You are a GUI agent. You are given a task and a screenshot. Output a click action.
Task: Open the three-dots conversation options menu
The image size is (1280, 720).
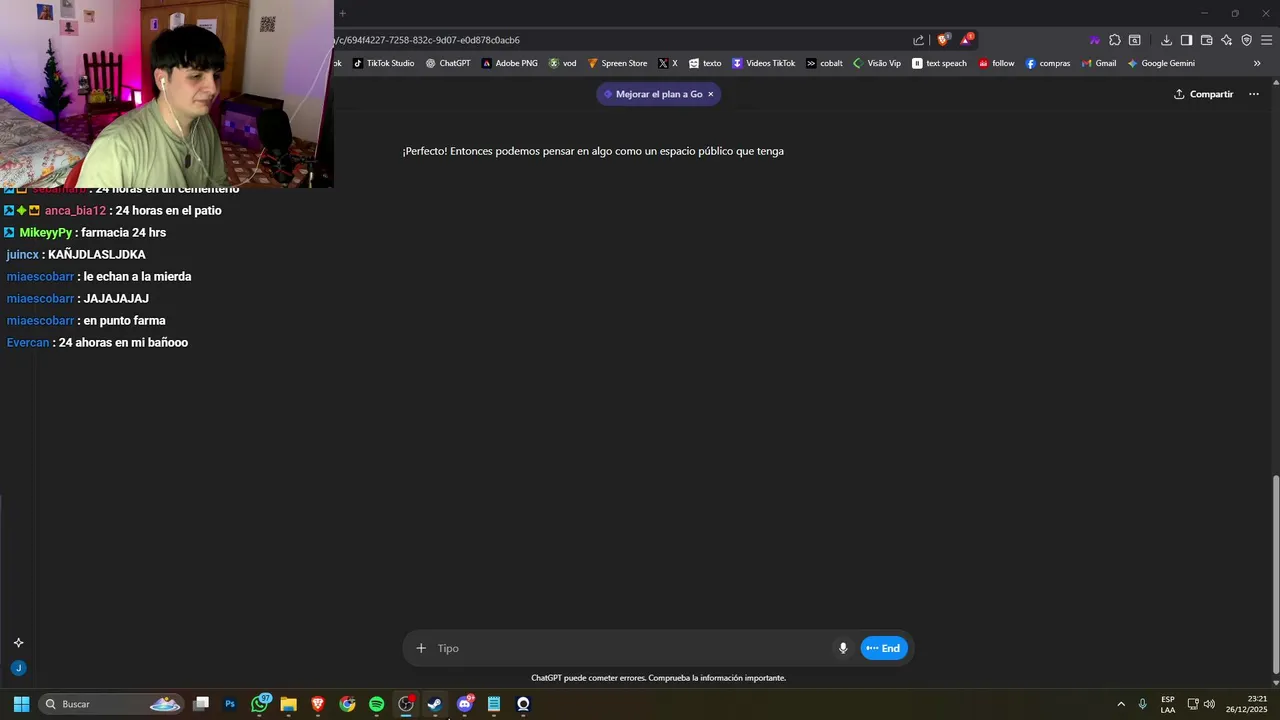tap(1254, 94)
